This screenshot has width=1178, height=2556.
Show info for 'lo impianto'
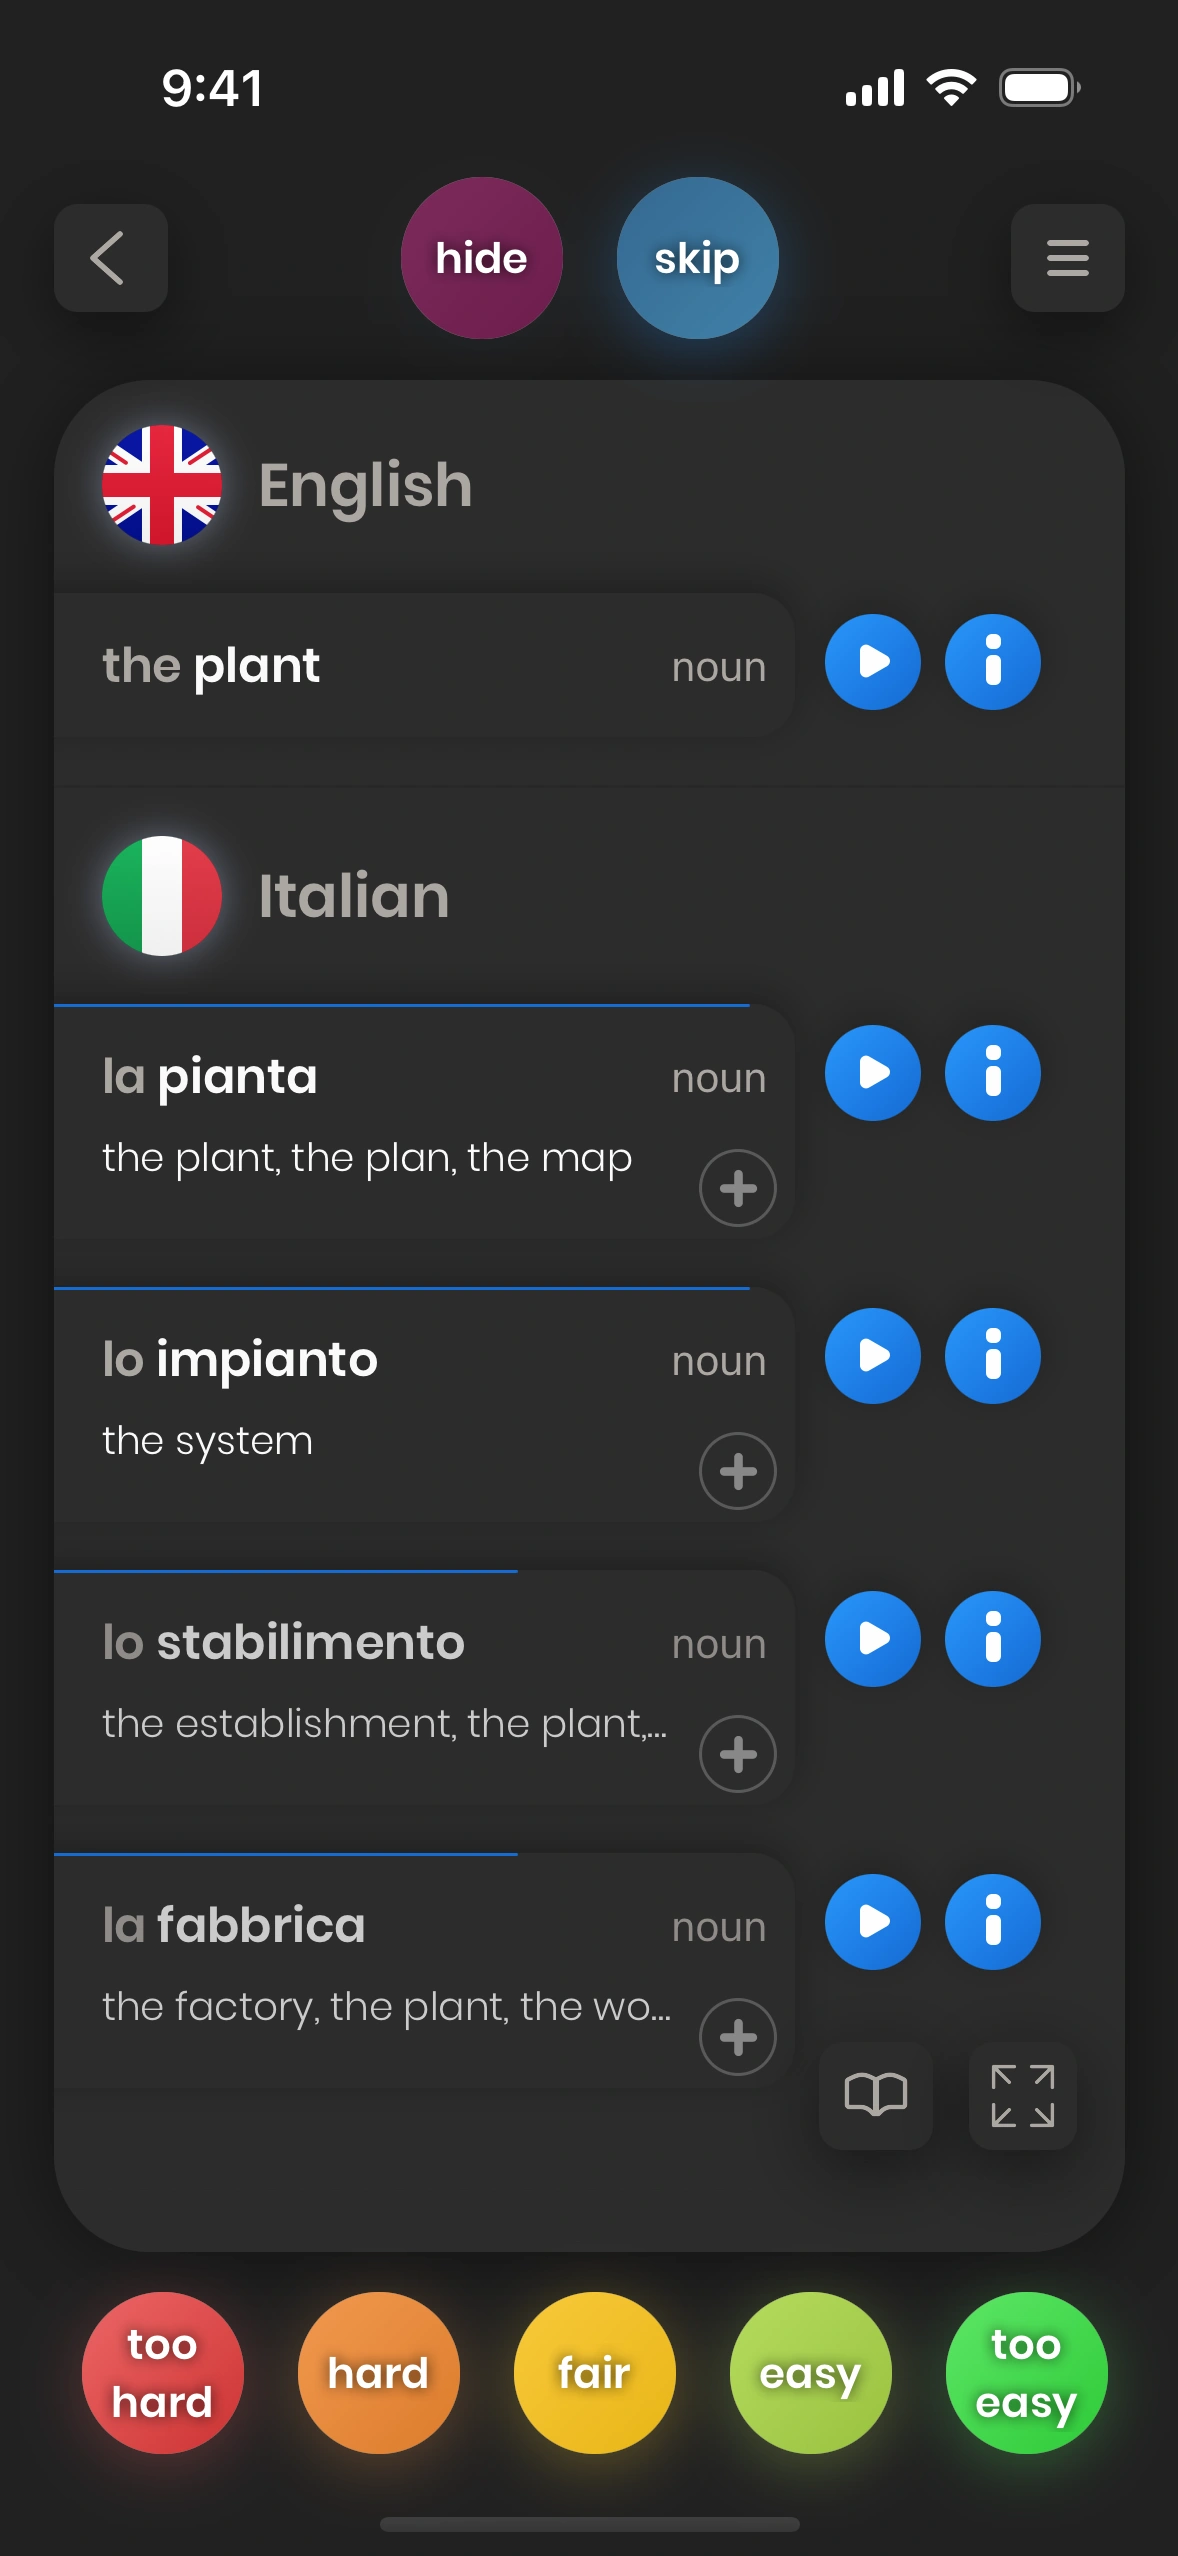(992, 1356)
